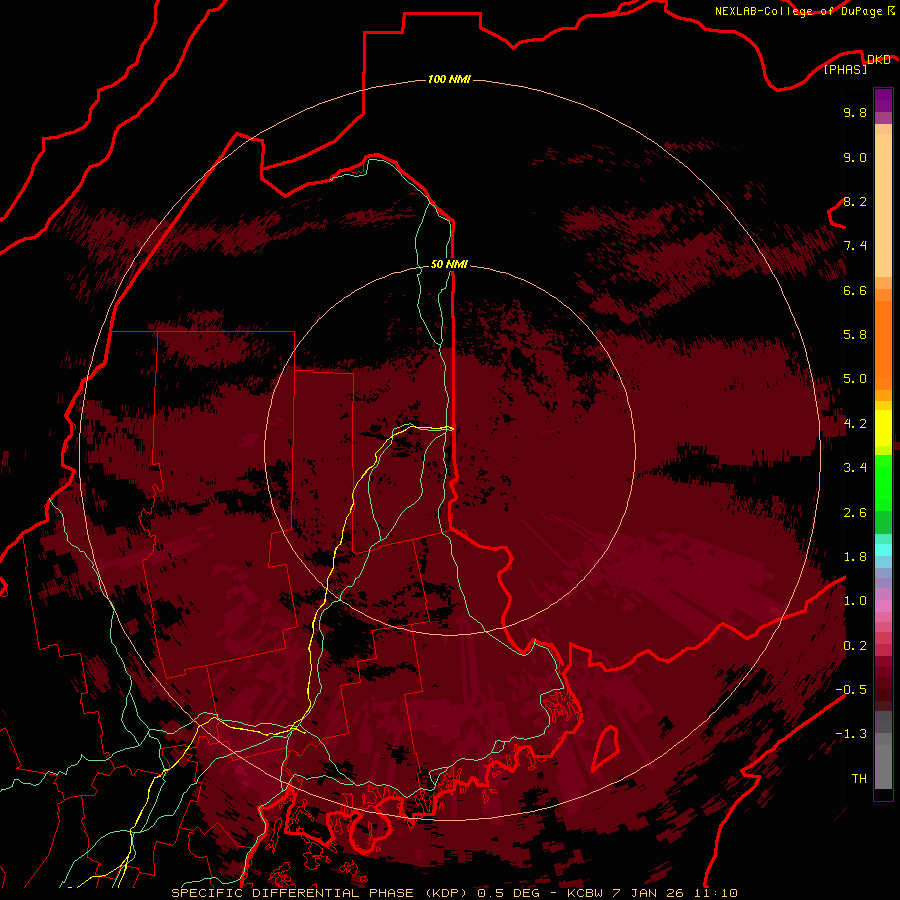Click the -1.3 scale value
Screen dimensions: 900x900
(x=851, y=734)
